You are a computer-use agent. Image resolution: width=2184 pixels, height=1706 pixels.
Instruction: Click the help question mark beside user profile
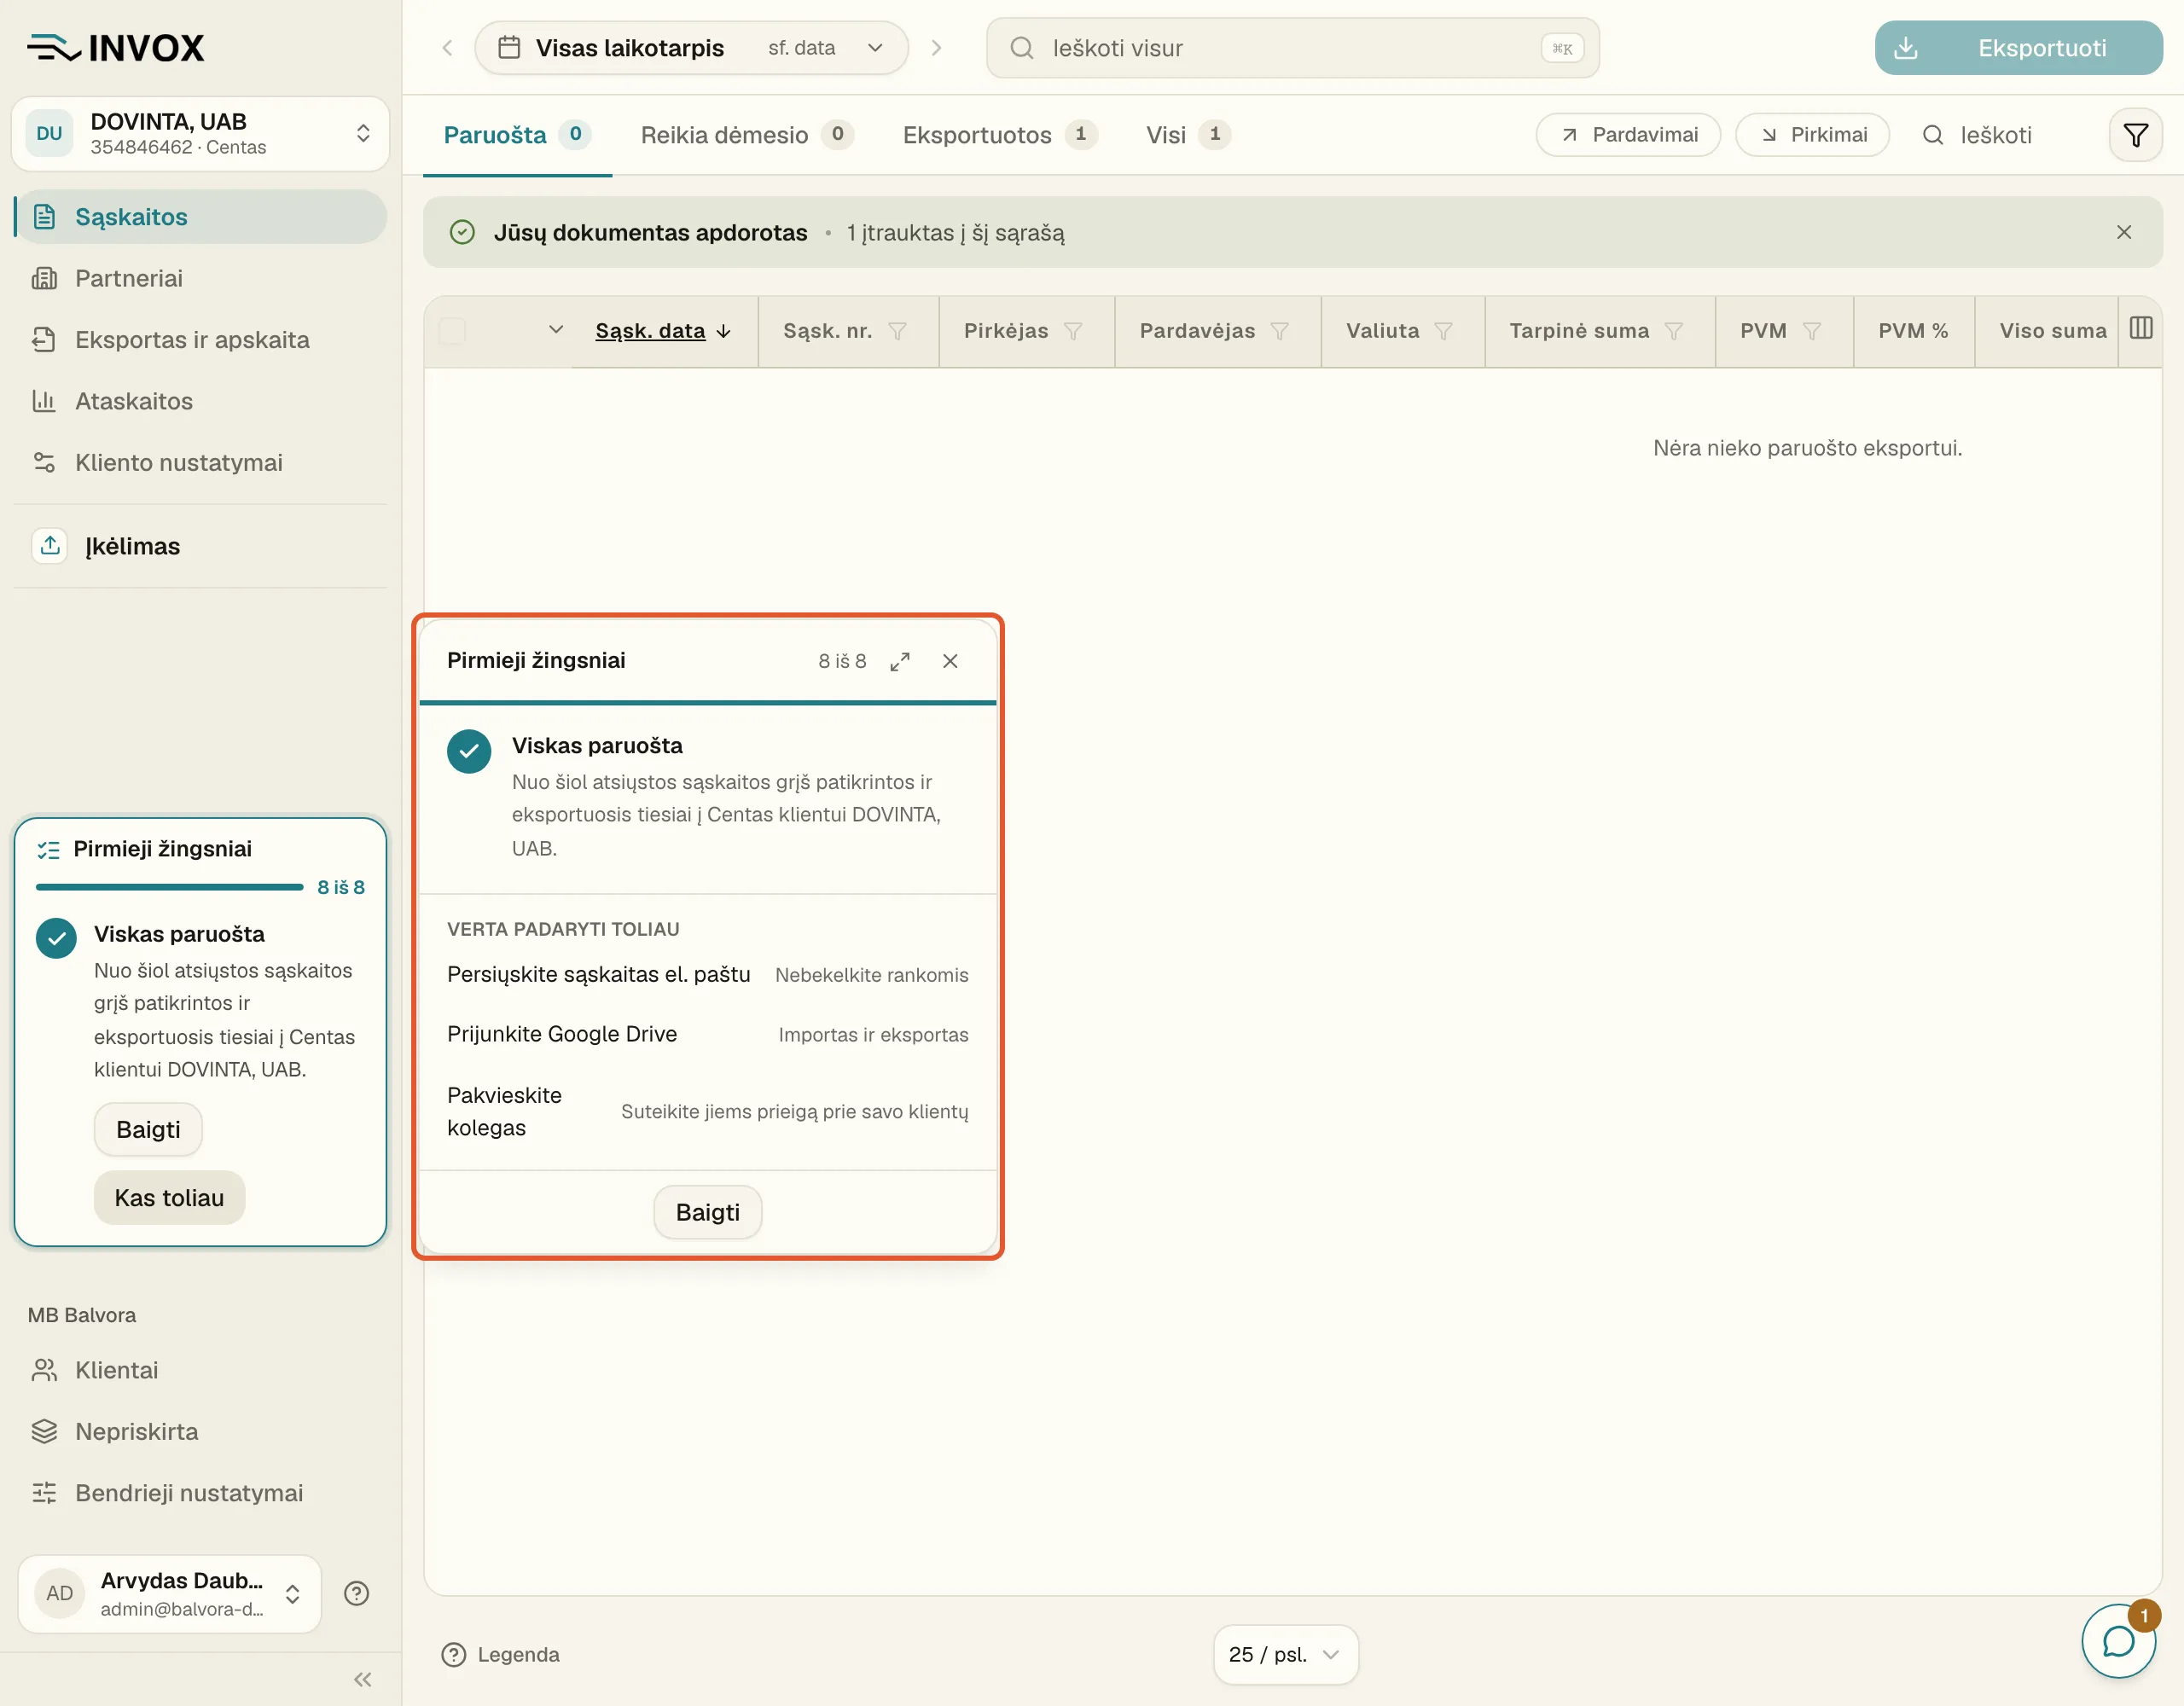(x=357, y=1593)
